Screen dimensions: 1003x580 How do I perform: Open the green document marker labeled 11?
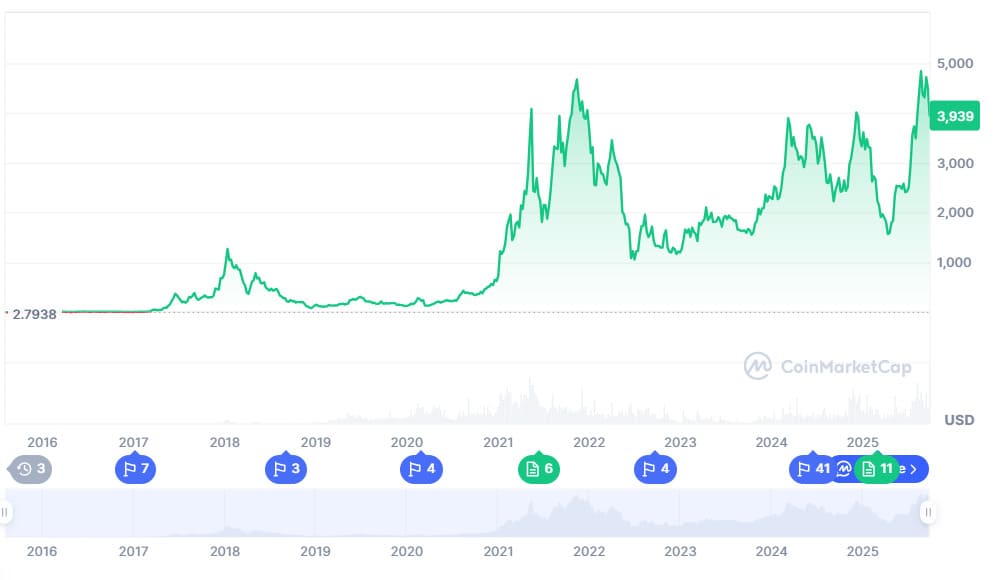[x=877, y=469]
